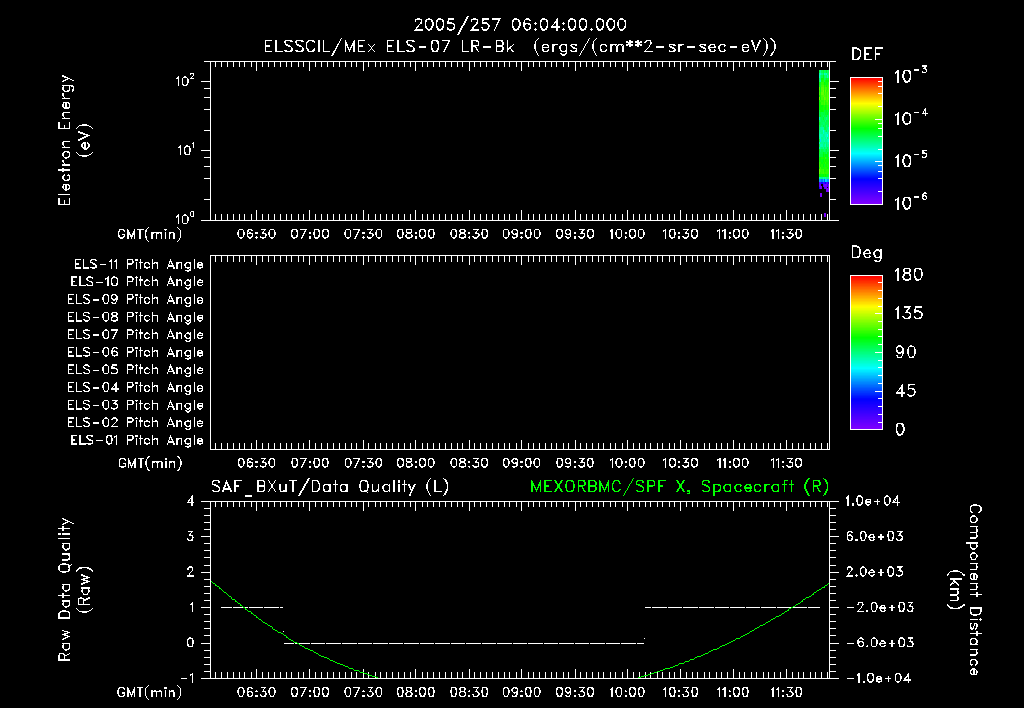Click the 09:00 tick under the pitch angle panel

click(x=521, y=464)
